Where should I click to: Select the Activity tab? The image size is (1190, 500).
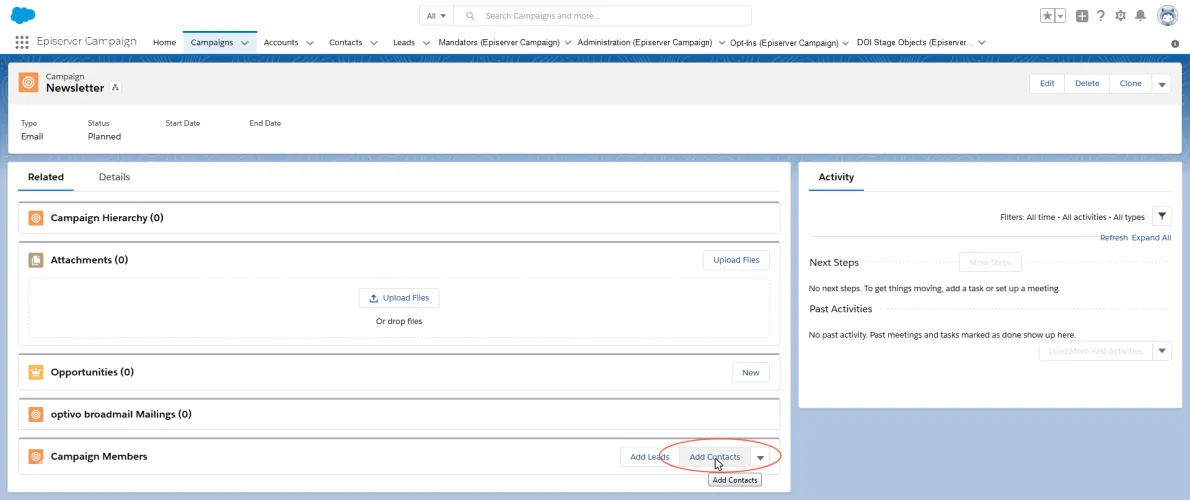point(836,177)
